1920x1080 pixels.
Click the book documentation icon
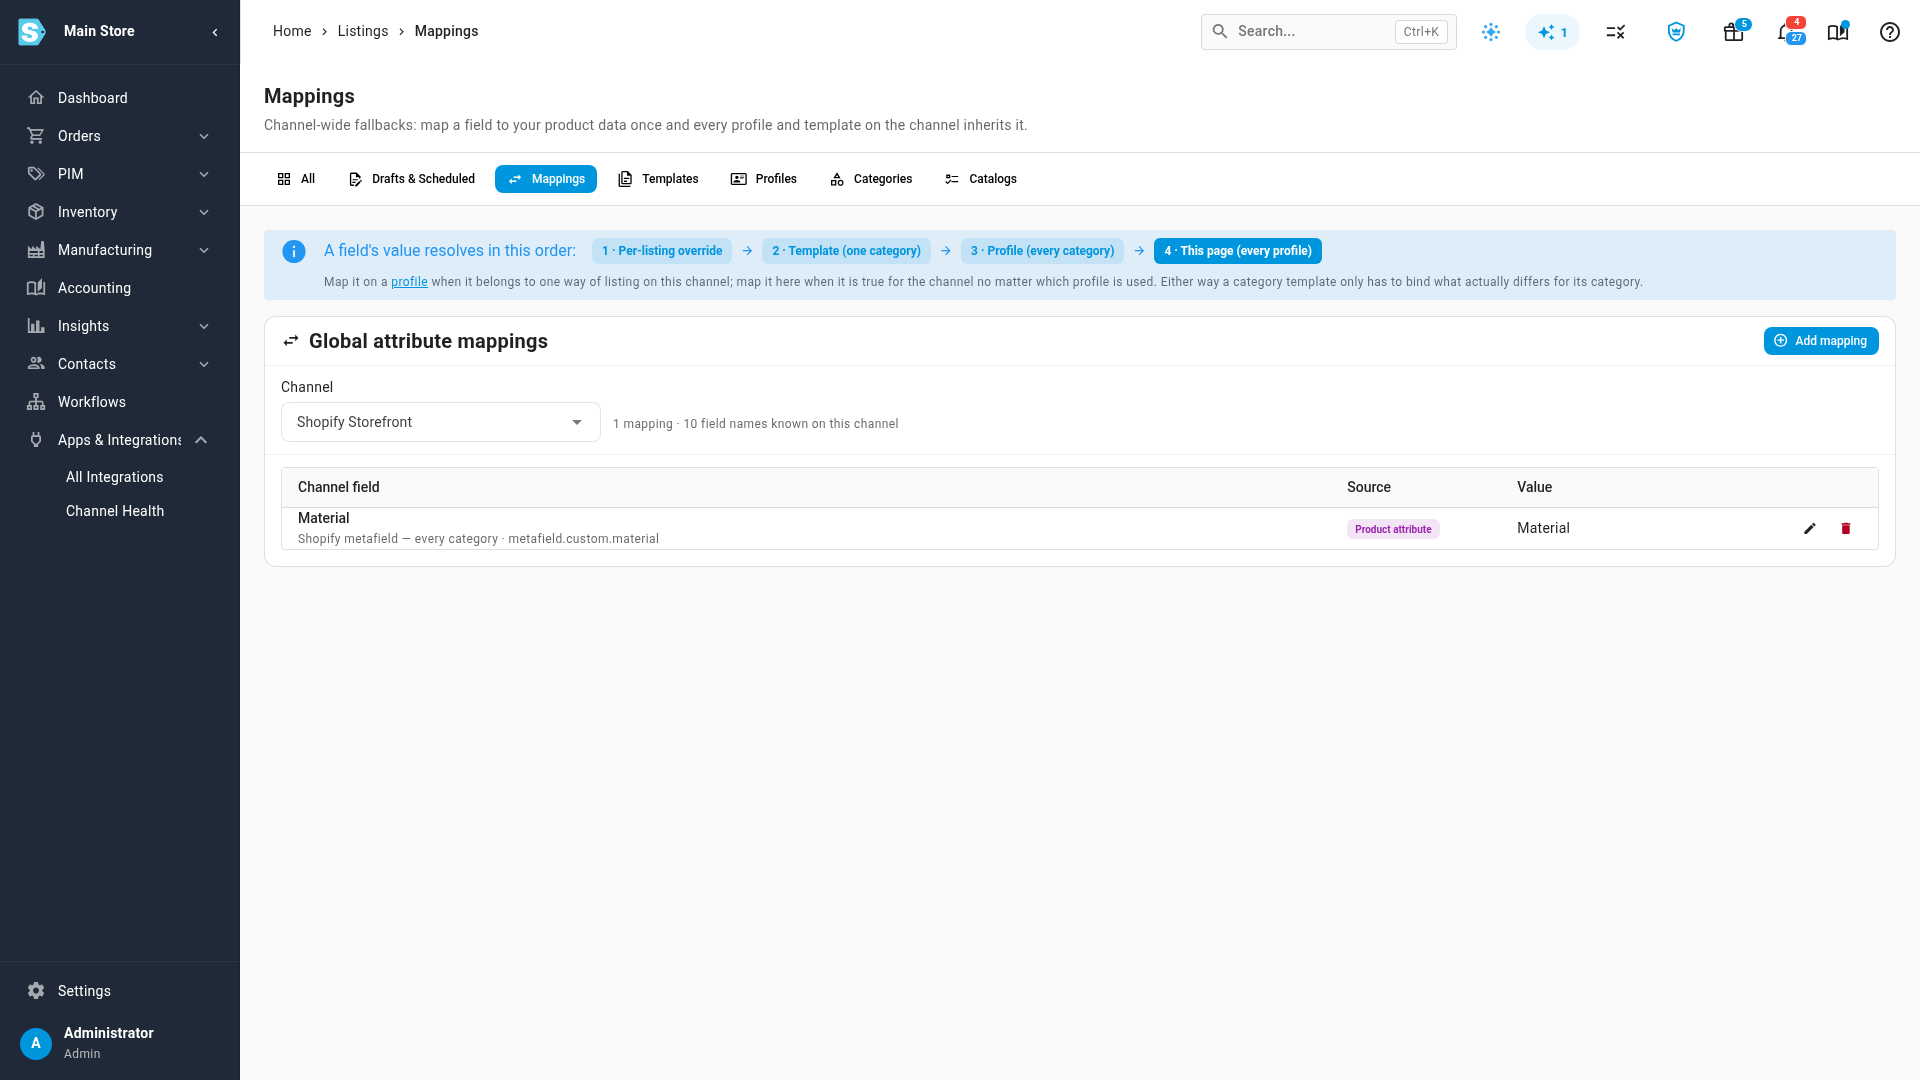point(1838,32)
